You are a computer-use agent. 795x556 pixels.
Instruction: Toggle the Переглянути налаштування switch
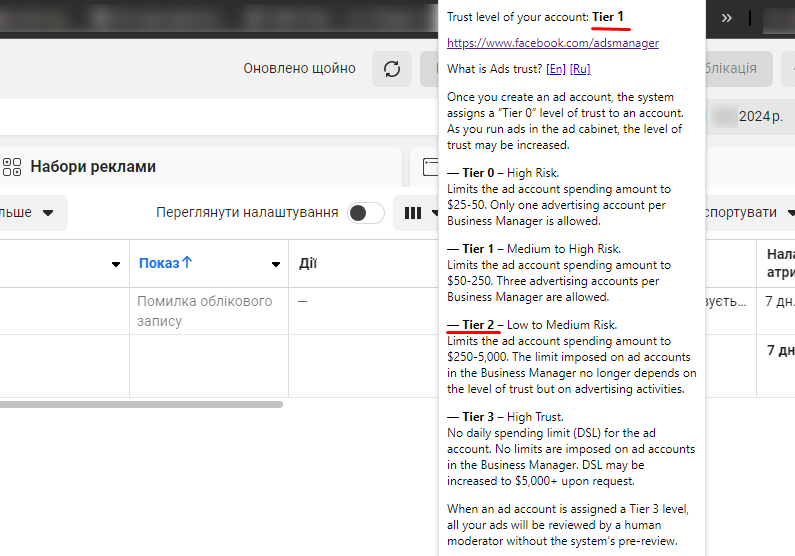[x=366, y=213]
